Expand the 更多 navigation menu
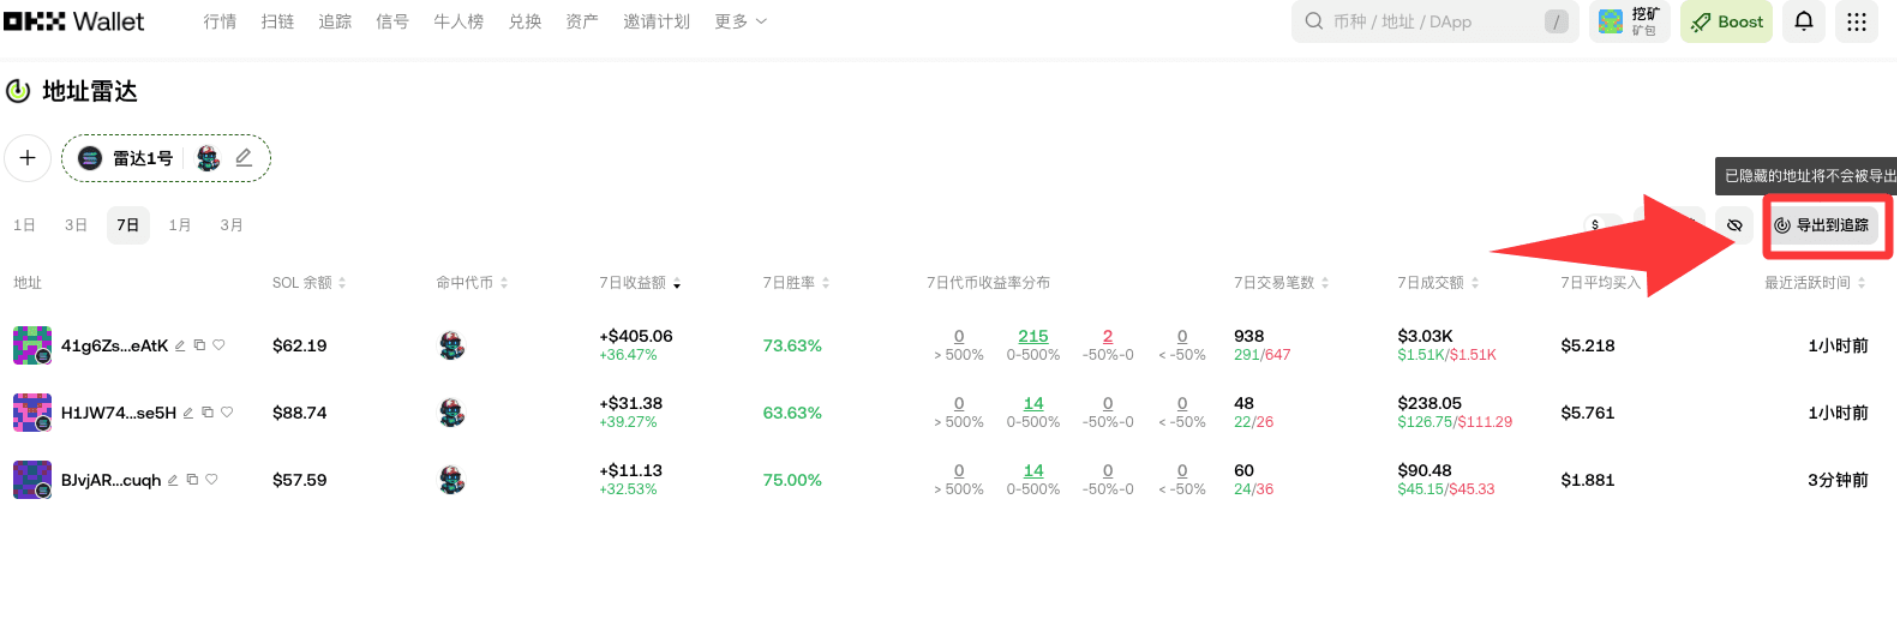The height and width of the screenshot is (630, 1897). point(740,22)
